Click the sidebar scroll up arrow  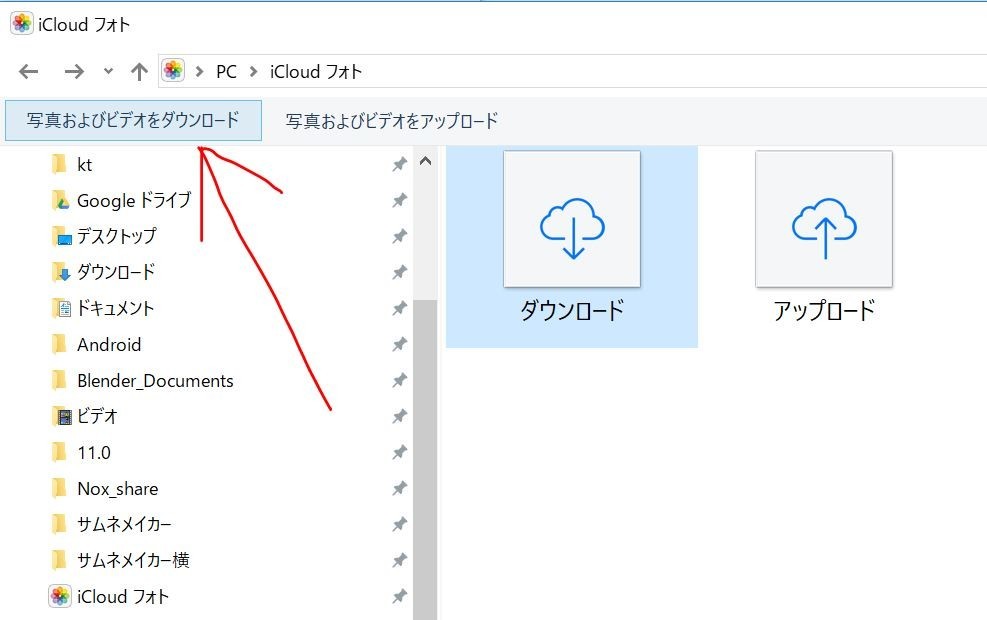tap(426, 161)
